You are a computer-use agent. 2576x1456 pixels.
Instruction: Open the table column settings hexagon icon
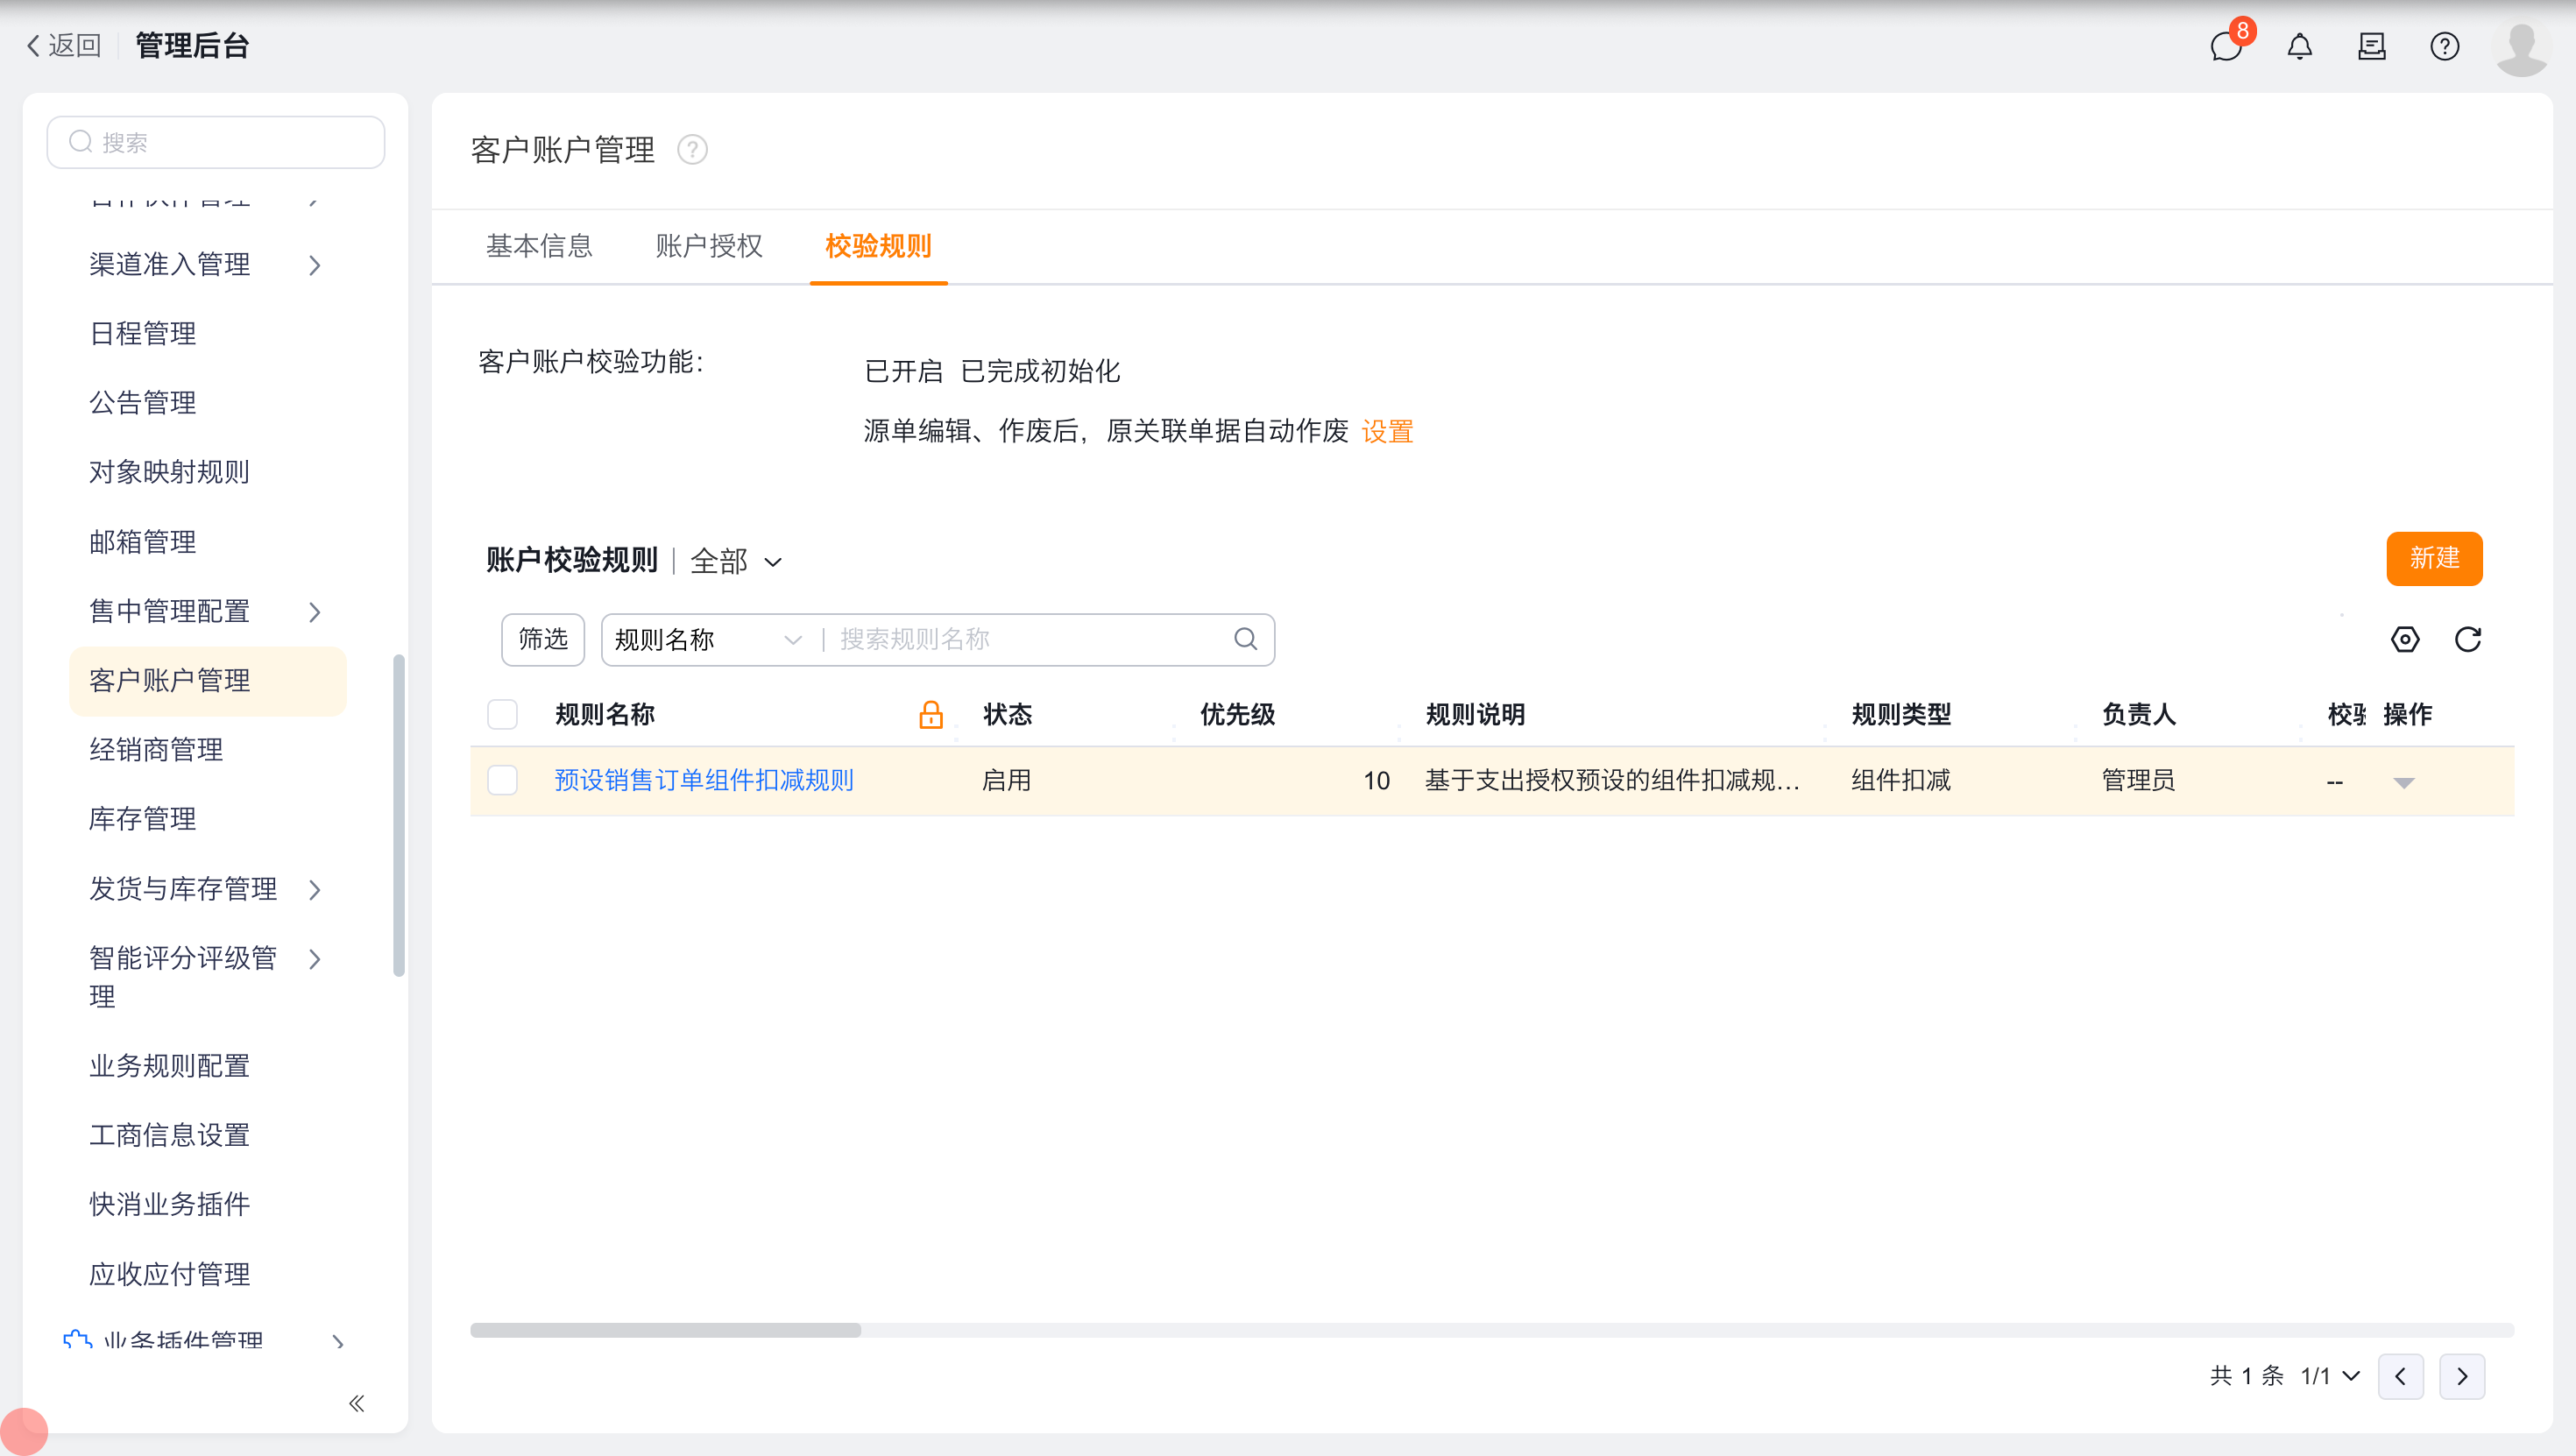point(2404,639)
